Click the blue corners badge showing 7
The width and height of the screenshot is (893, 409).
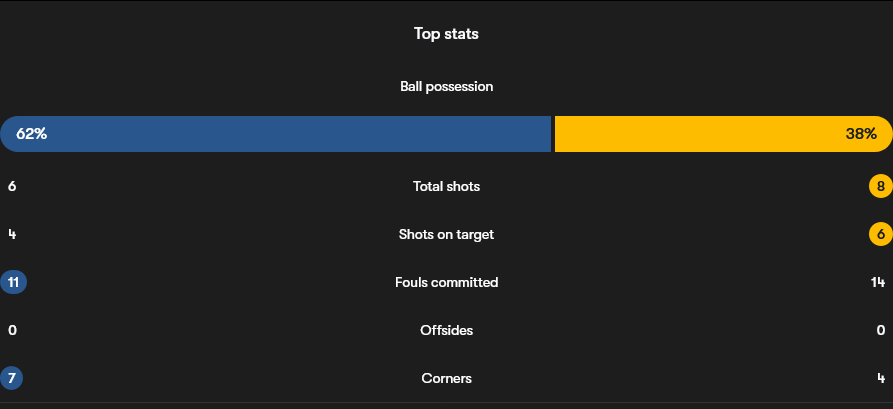pyautogui.click(x=12, y=378)
